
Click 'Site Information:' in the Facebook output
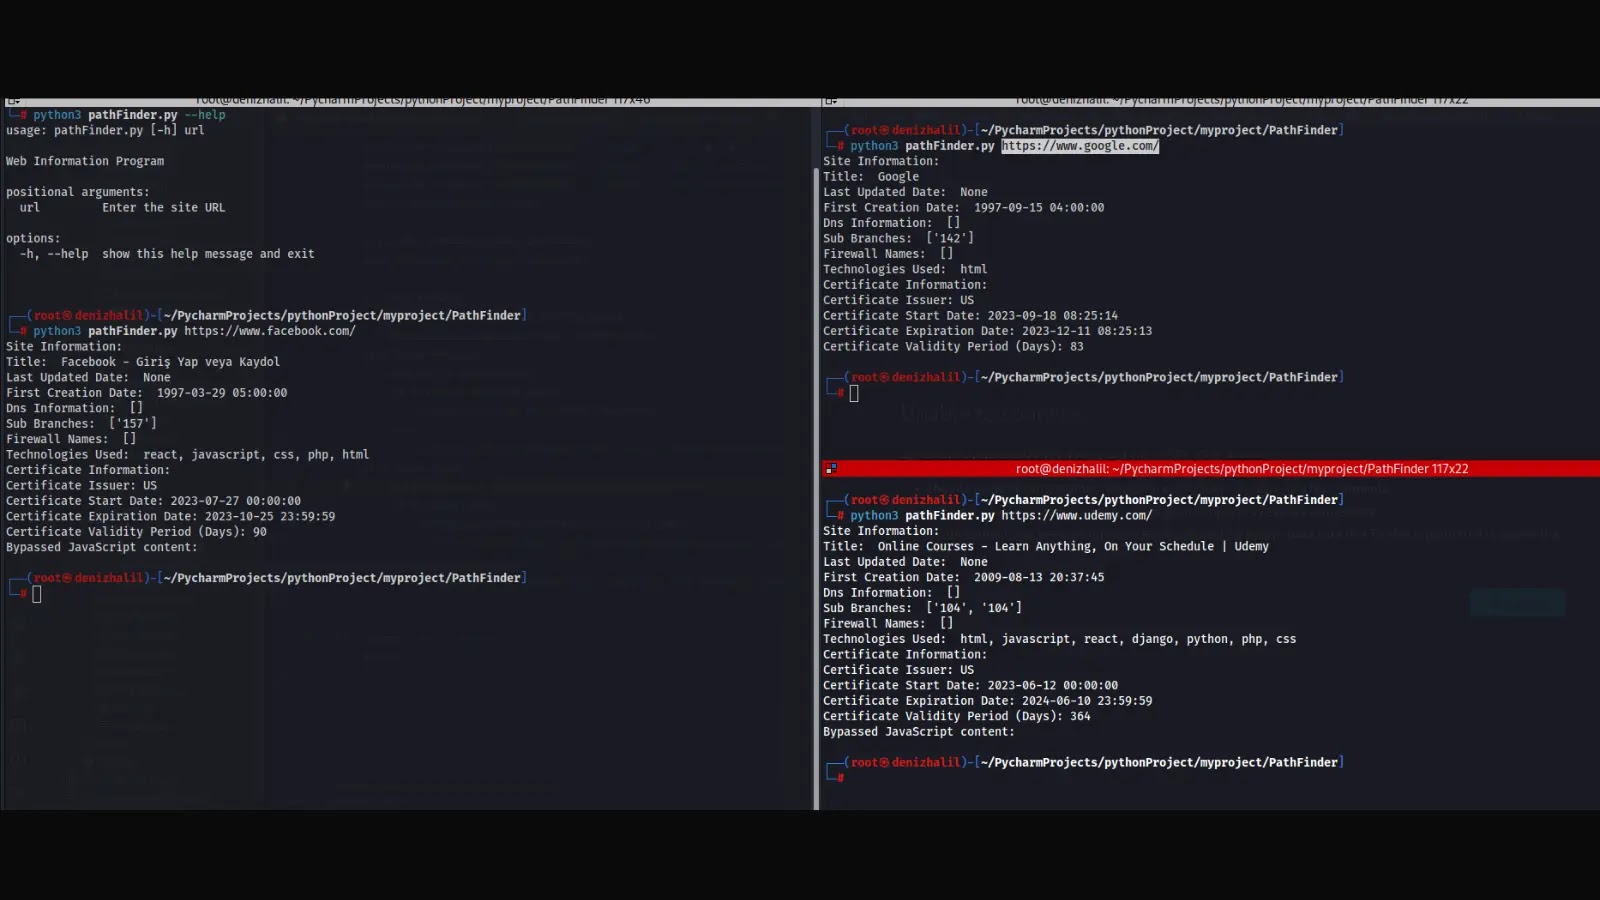tap(64, 346)
